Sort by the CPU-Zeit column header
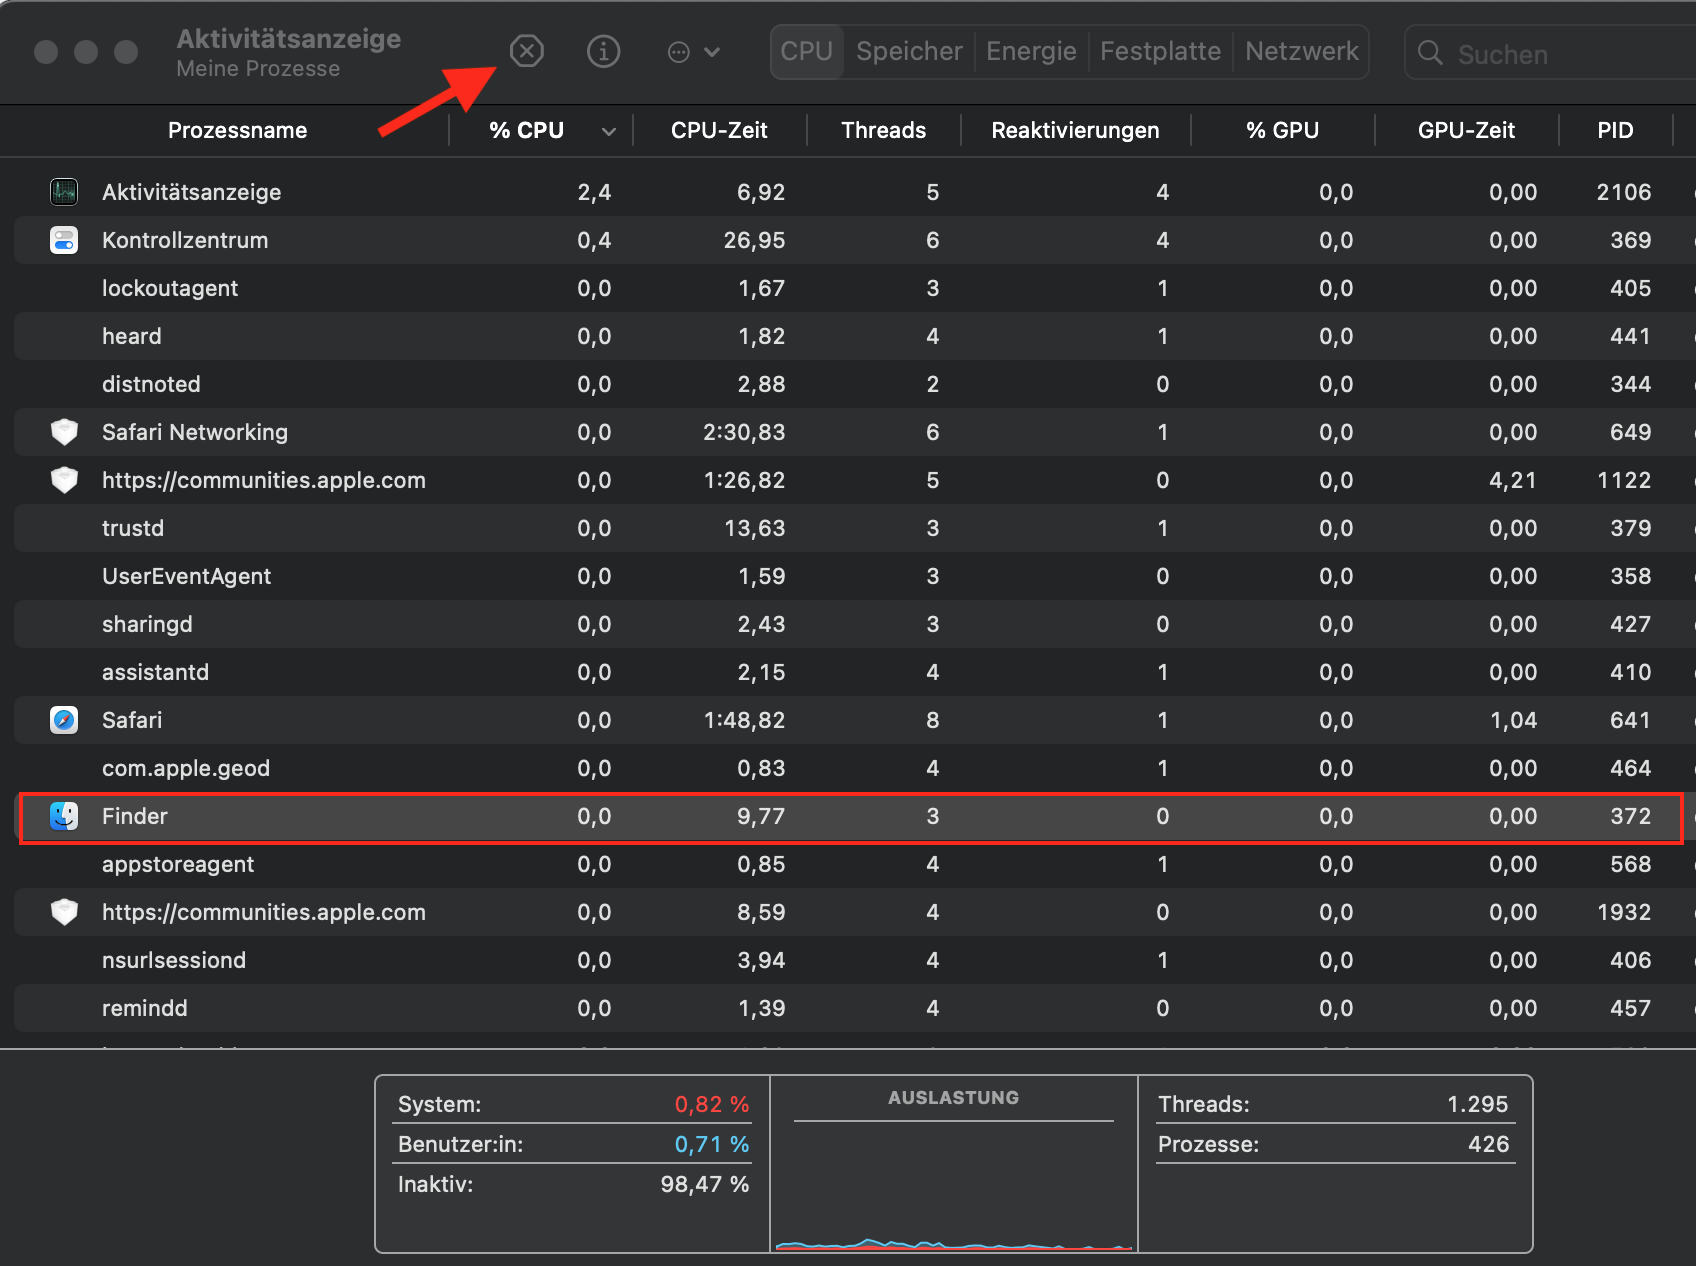The width and height of the screenshot is (1696, 1266). [719, 131]
